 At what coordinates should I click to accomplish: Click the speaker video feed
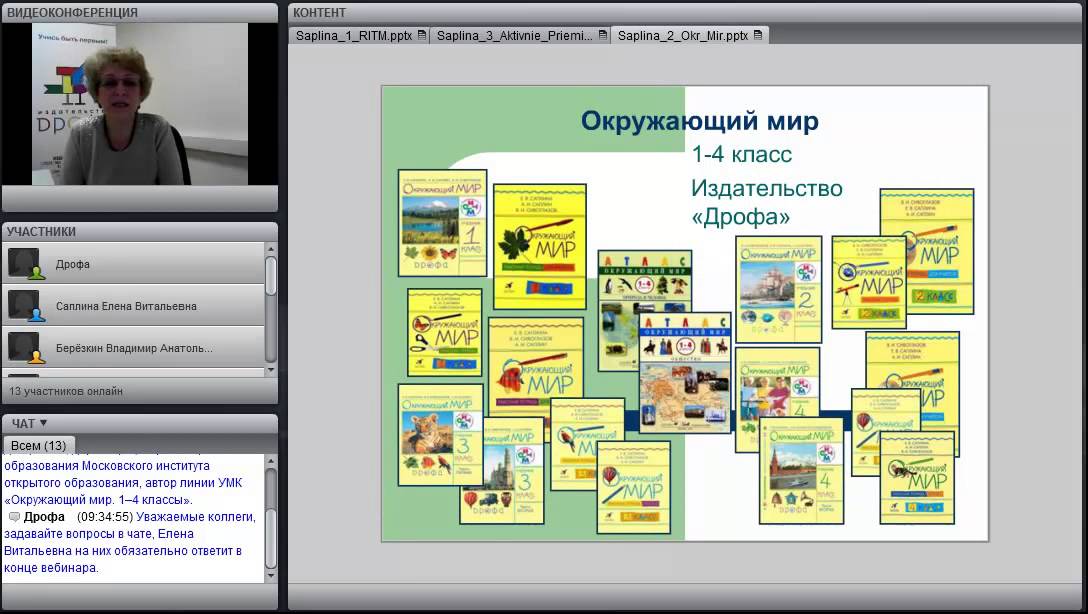[x=139, y=104]
